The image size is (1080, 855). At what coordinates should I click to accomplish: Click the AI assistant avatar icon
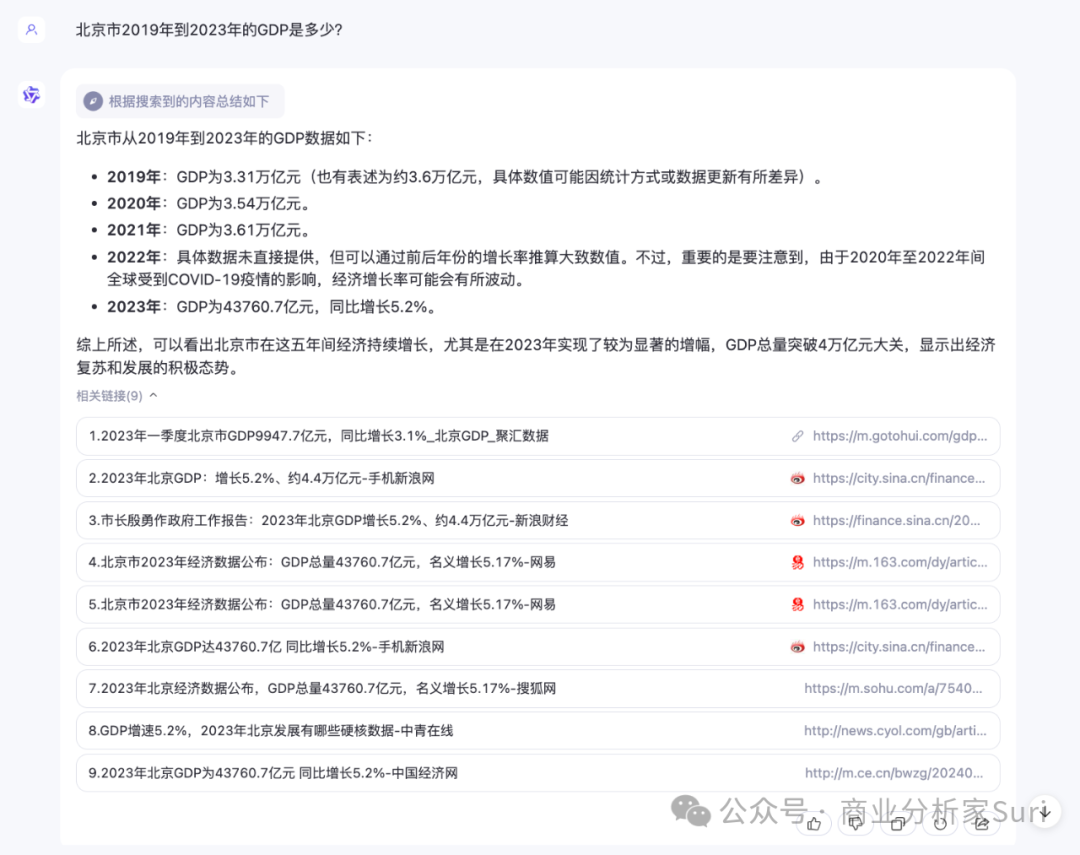(x=30, y=94)
